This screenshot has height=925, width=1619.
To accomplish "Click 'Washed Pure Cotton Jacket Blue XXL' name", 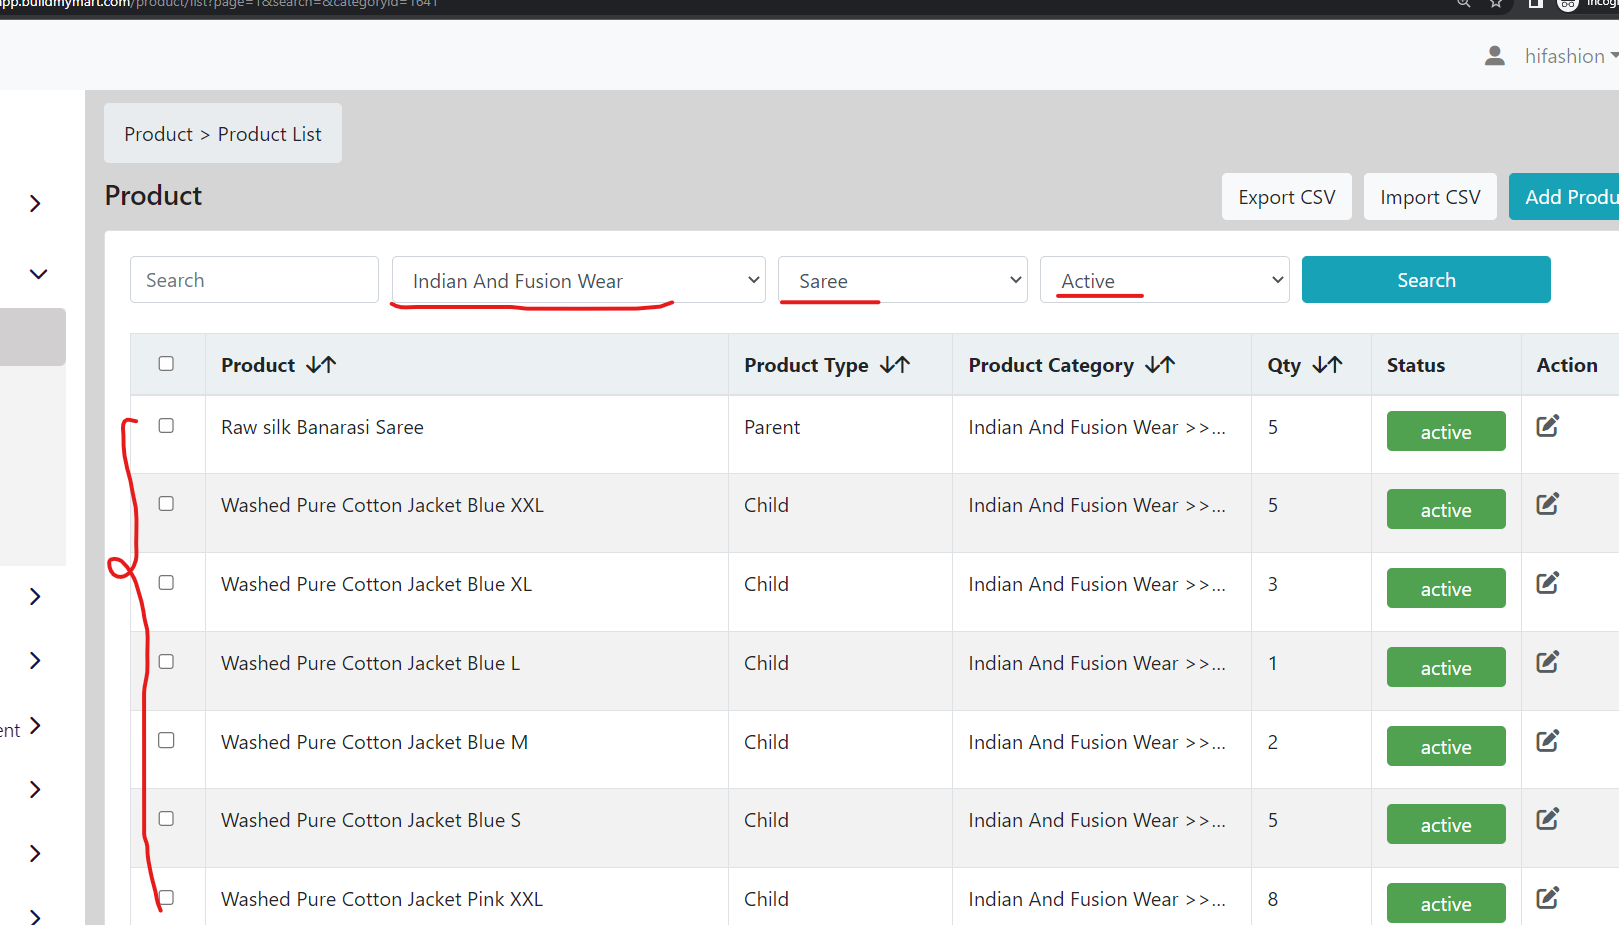I will click(382, 505).
